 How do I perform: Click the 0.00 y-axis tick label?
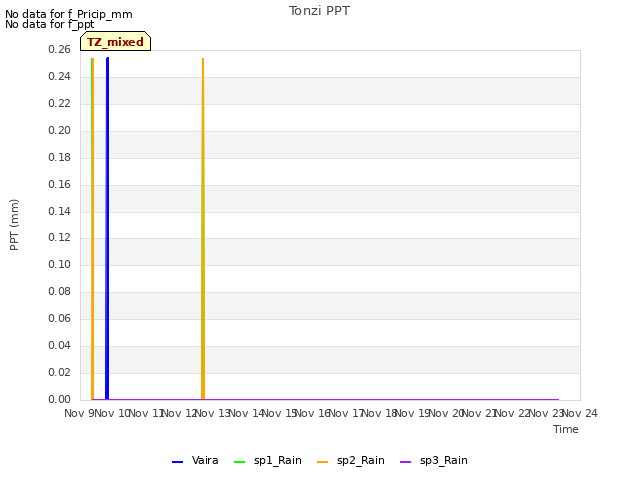(59, 399)
